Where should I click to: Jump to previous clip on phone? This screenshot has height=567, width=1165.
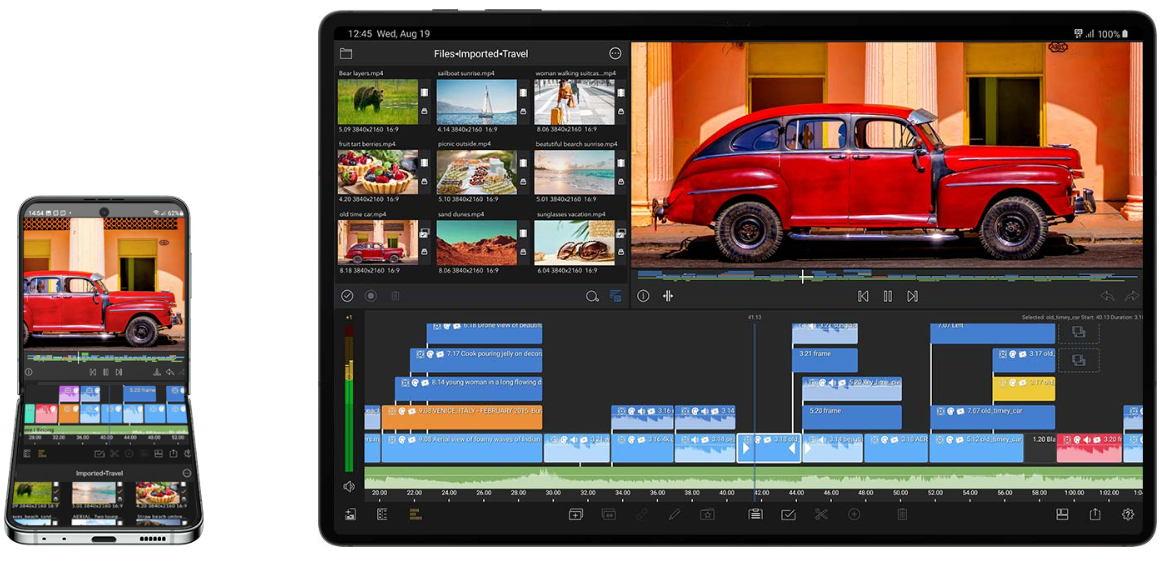point(93,372)
